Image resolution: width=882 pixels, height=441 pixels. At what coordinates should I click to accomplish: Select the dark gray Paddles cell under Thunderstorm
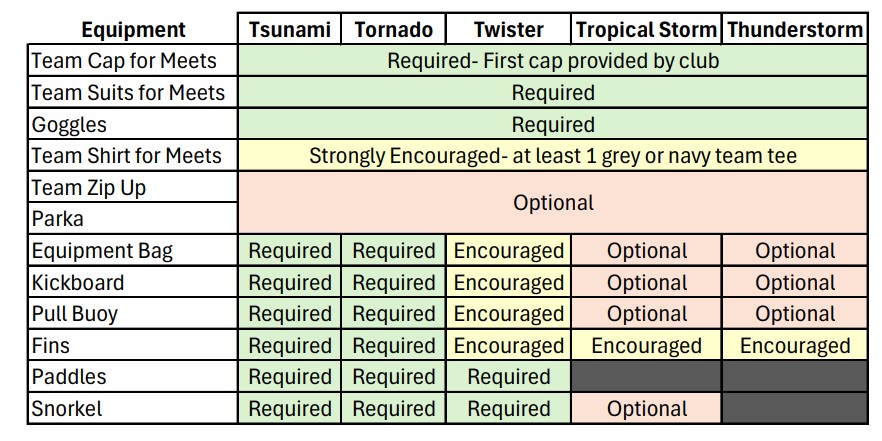pos(795,377)
